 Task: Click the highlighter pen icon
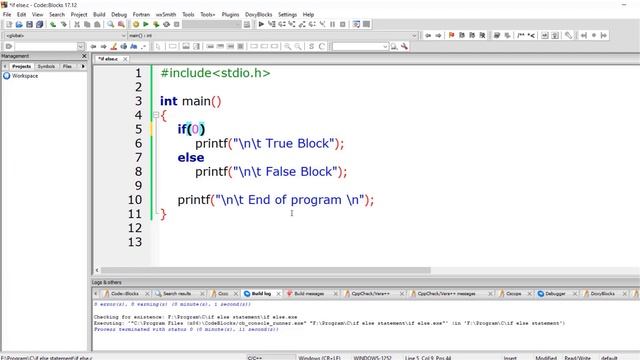[114, 47]
